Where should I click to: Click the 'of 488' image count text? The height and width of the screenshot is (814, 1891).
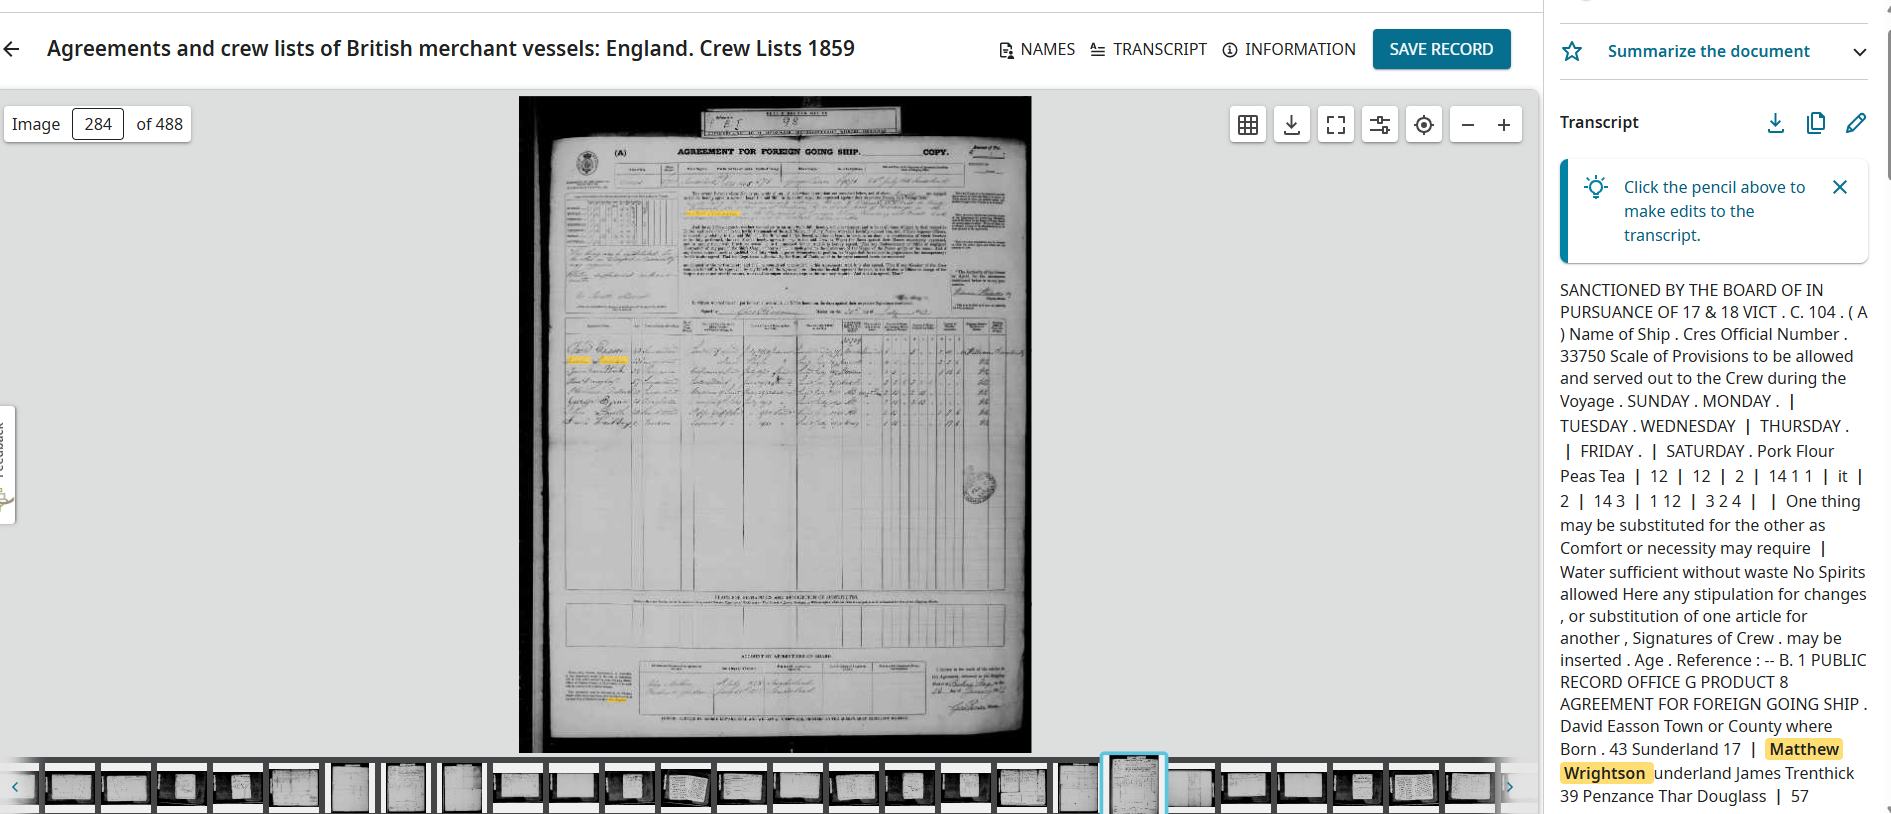(160, 124)
